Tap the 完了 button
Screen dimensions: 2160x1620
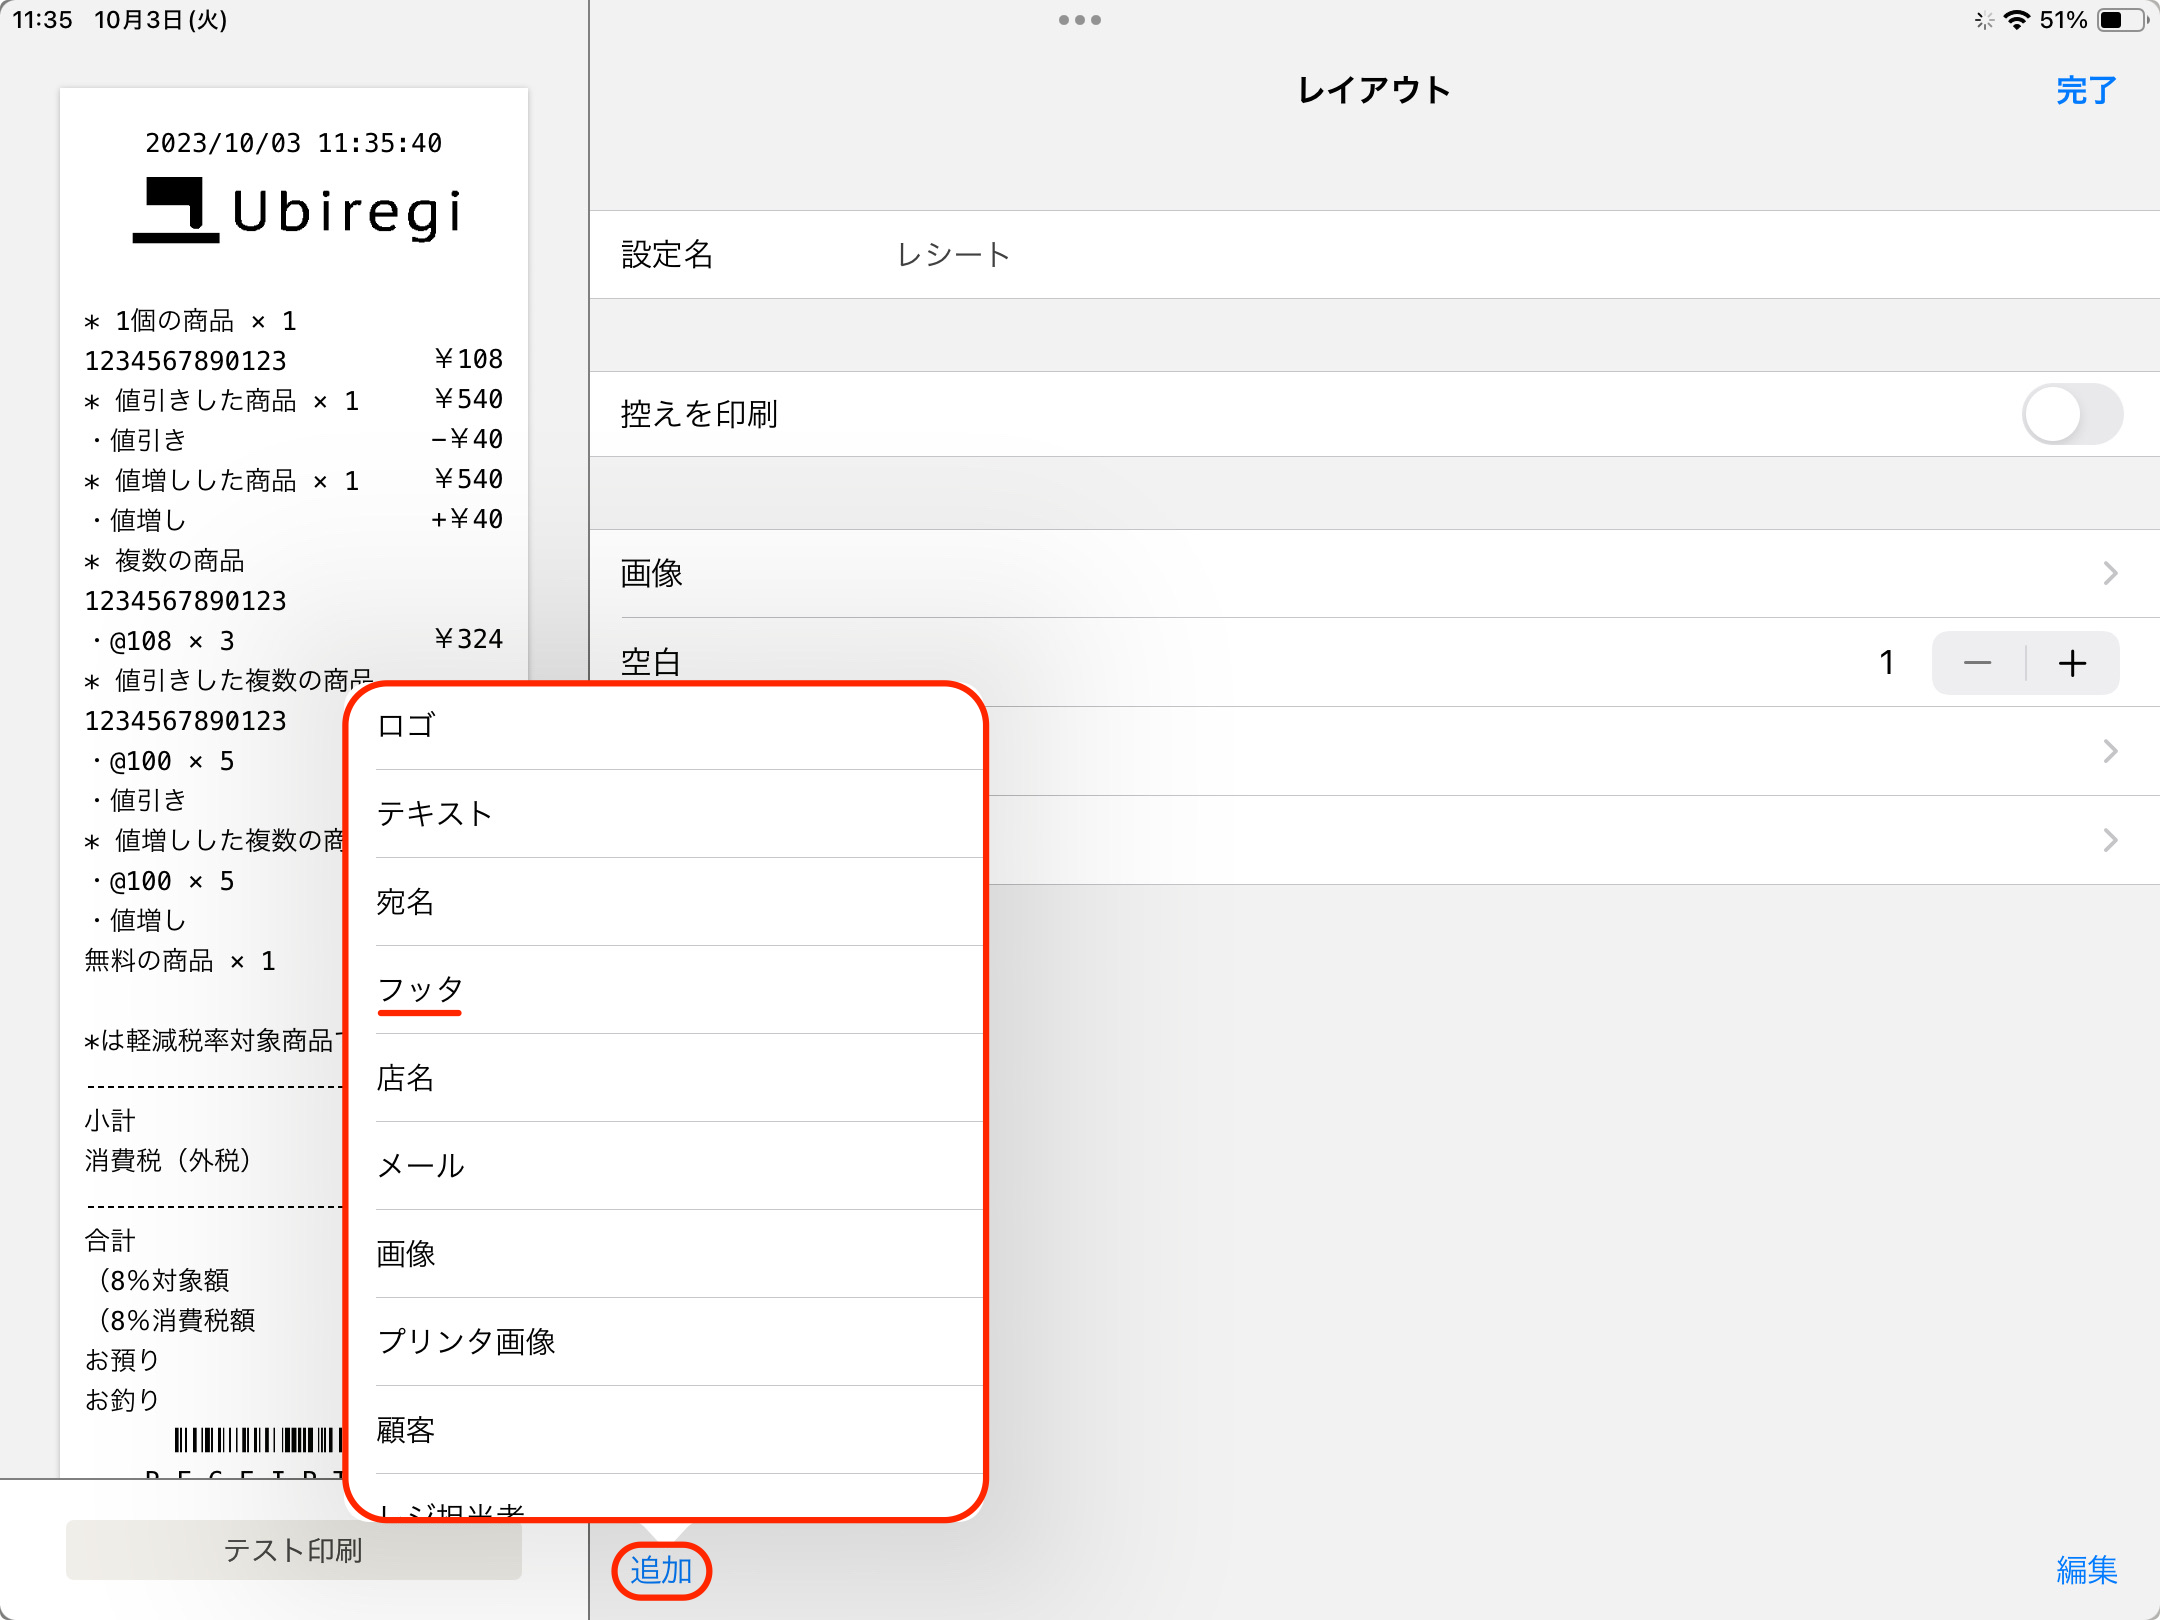coord(2086,90)
